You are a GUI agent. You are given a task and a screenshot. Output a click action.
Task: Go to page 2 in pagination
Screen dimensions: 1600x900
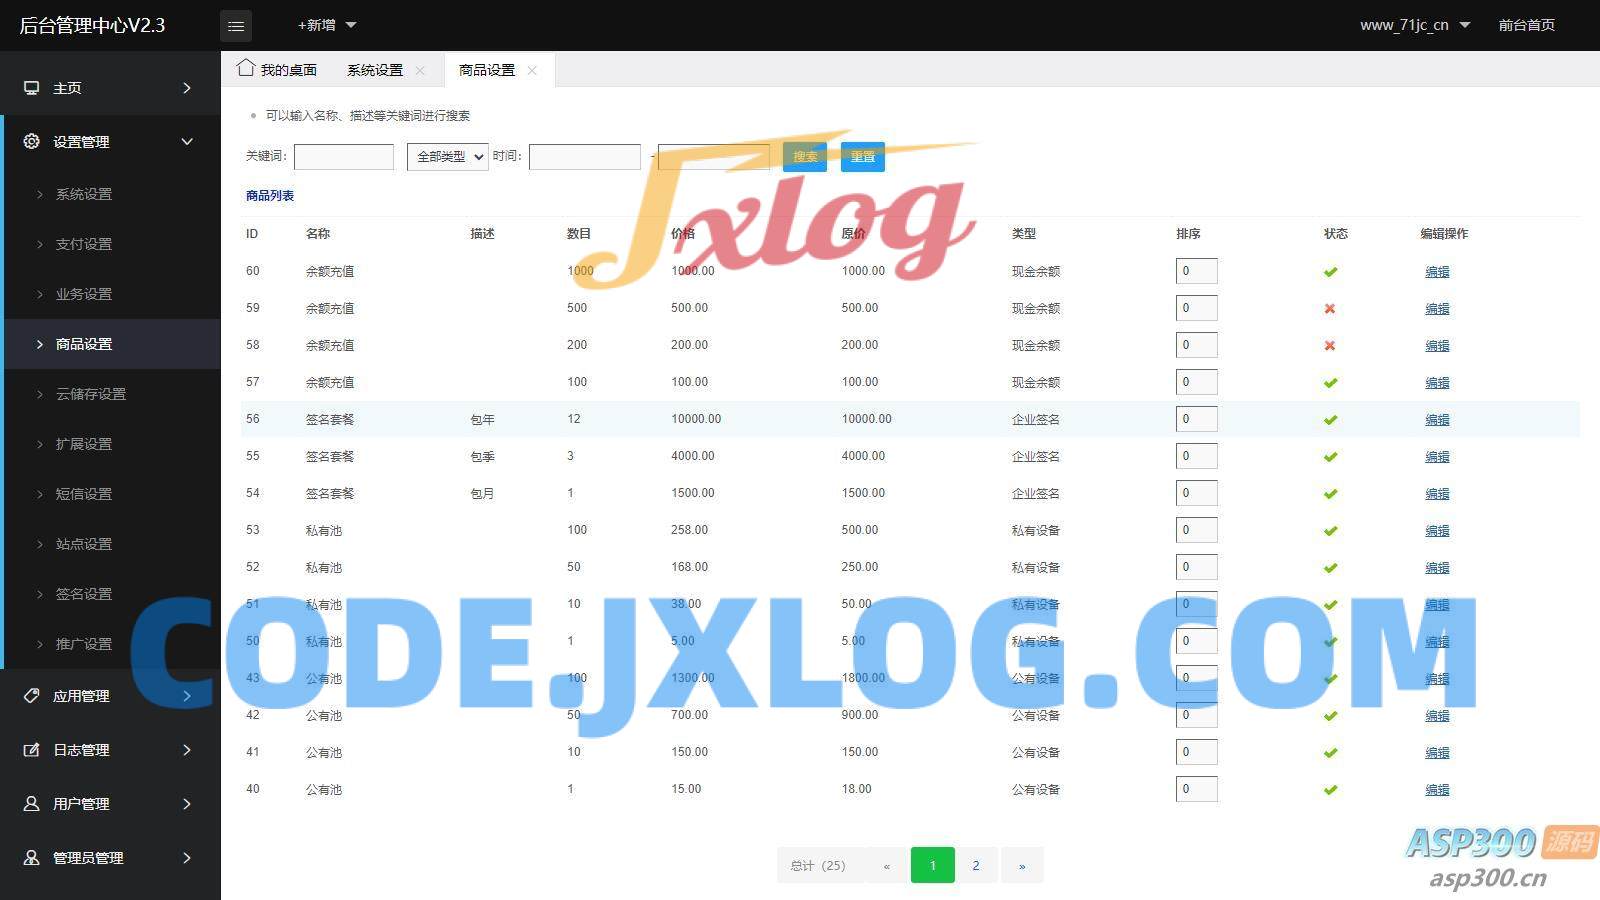click(976, 865)
